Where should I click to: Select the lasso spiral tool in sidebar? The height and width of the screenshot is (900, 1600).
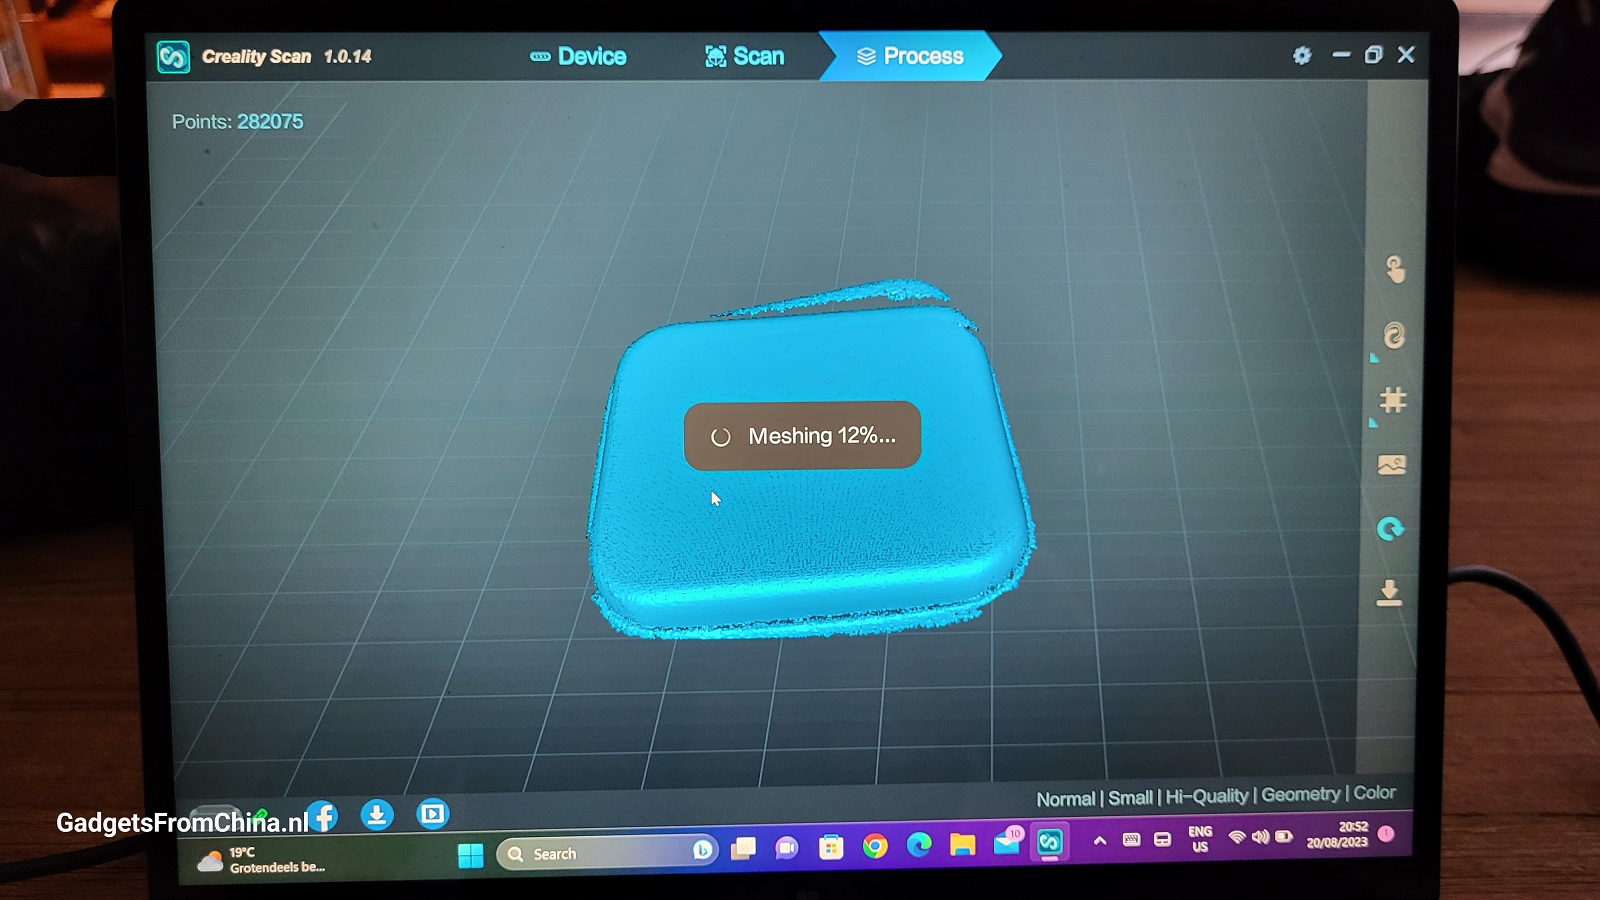pos(1393,336)
